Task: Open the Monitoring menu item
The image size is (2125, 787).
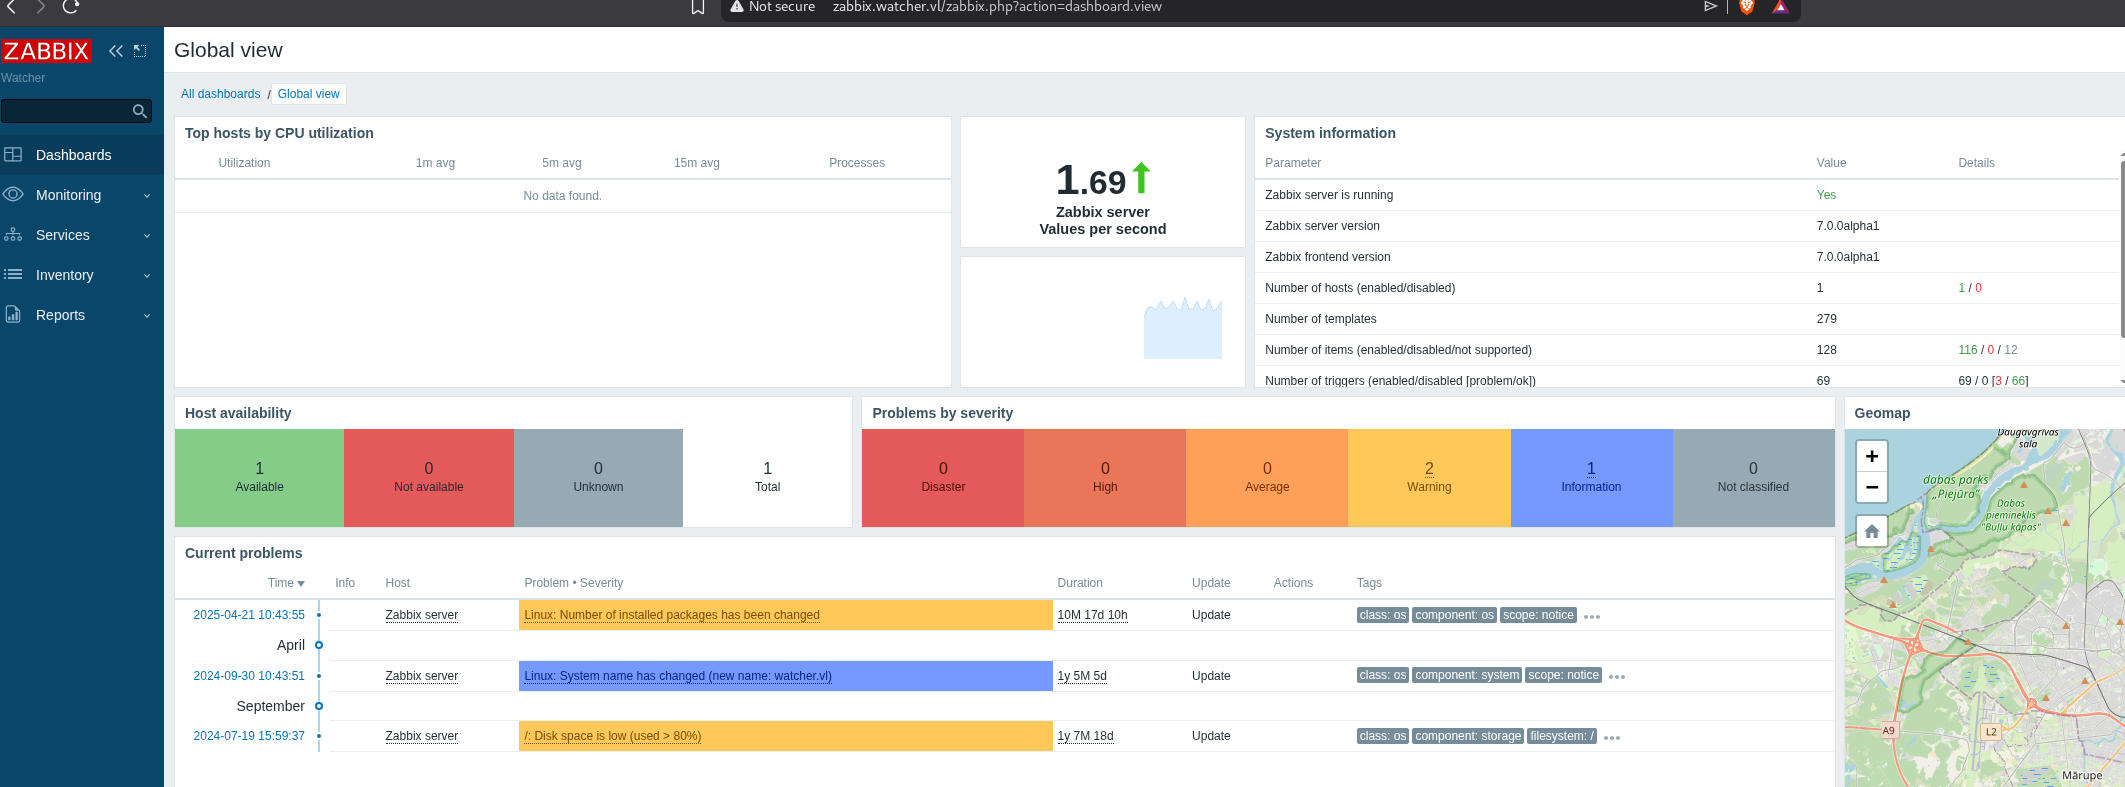Action: click(82, 195)
